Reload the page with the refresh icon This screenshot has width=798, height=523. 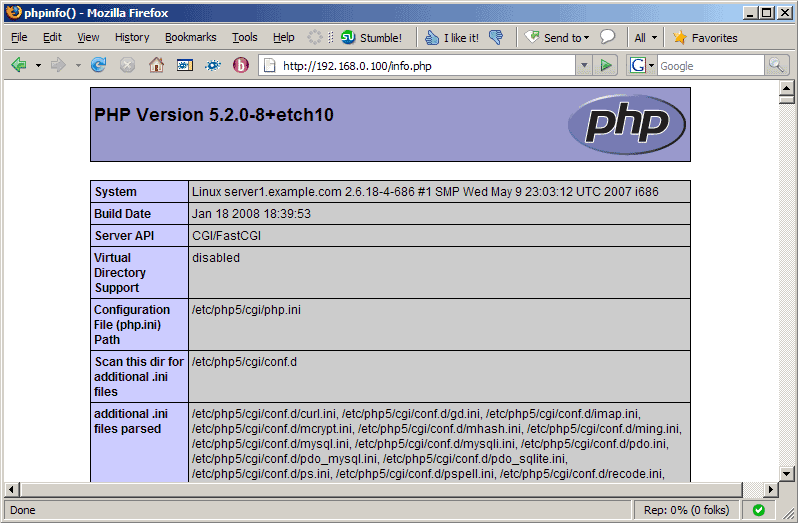coord(98,65)
